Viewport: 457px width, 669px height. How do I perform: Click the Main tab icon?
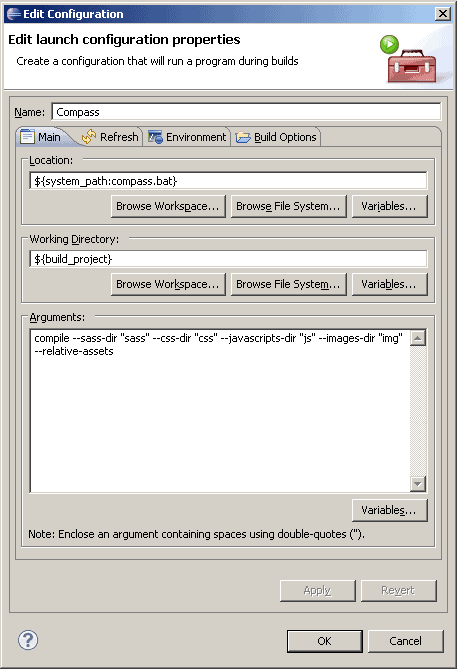(27, 137)
